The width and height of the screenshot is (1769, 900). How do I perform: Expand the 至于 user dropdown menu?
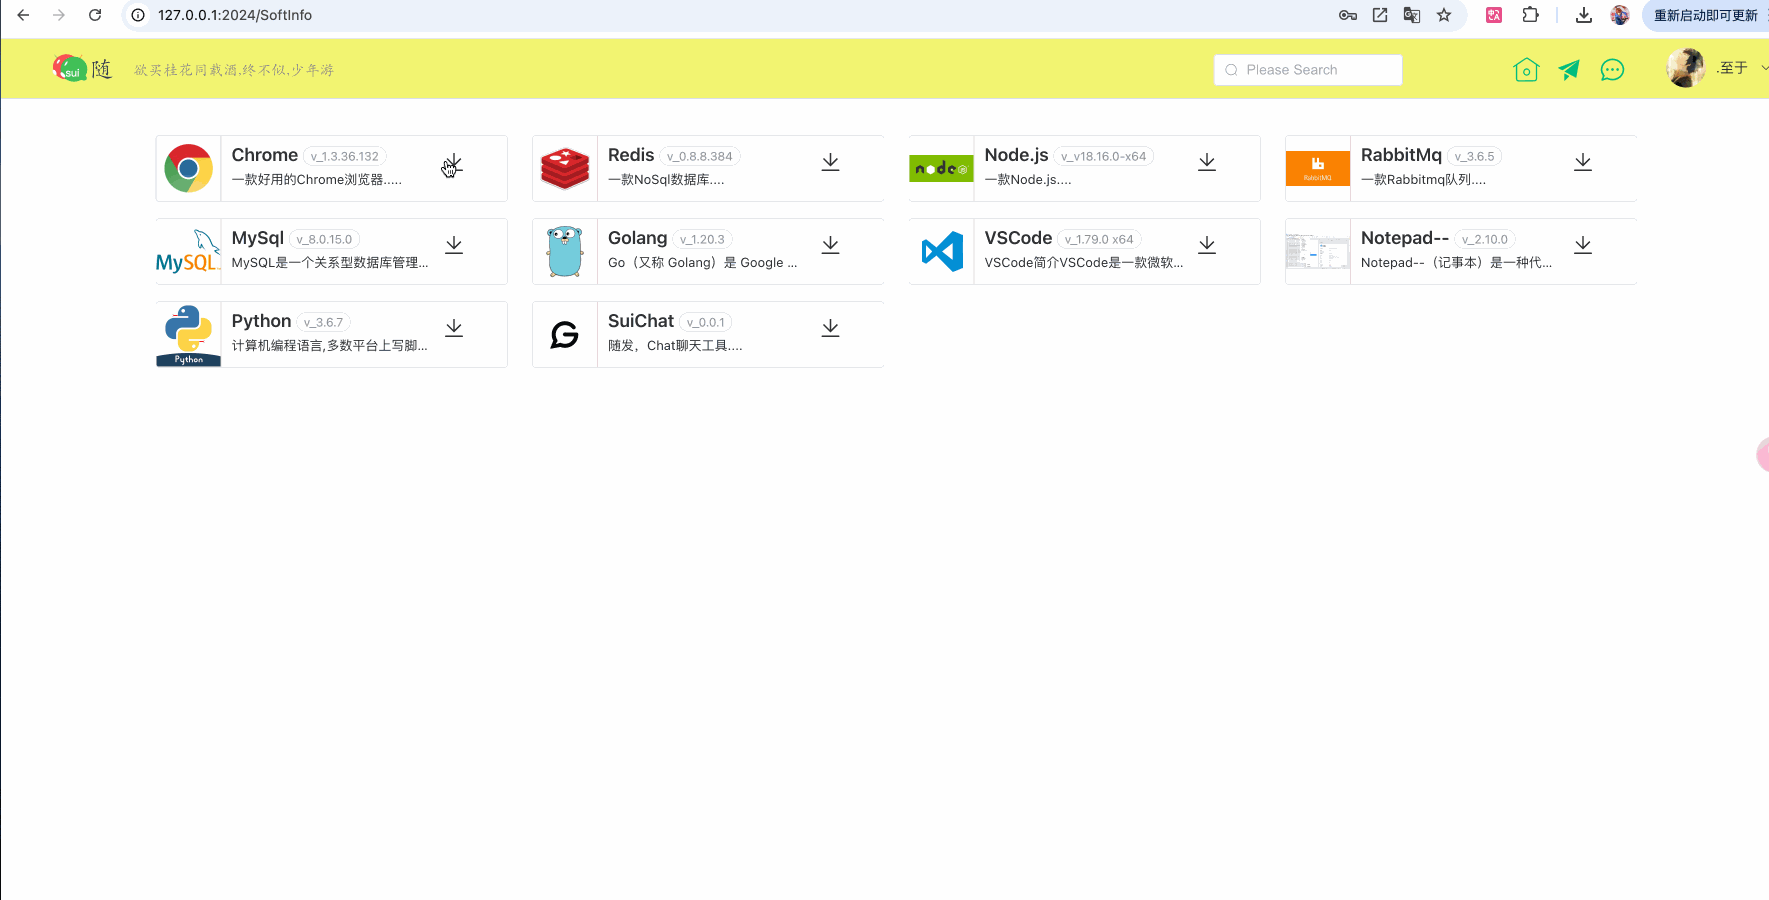[1741, 68]
